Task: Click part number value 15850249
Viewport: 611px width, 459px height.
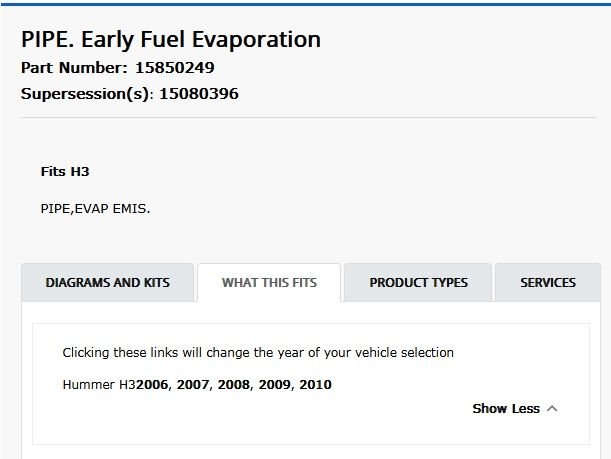Action: (171, 69)
